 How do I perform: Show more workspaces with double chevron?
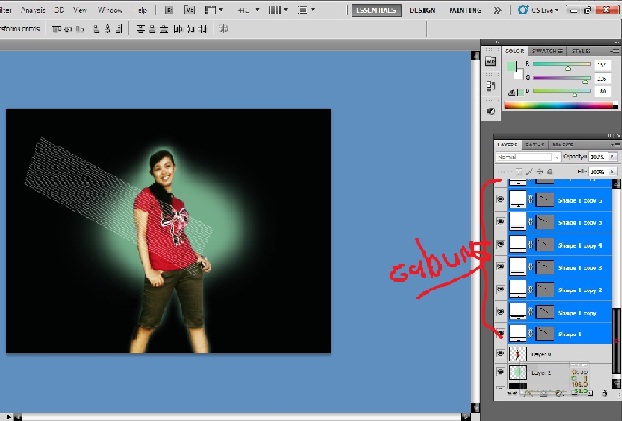click(497, 10)
